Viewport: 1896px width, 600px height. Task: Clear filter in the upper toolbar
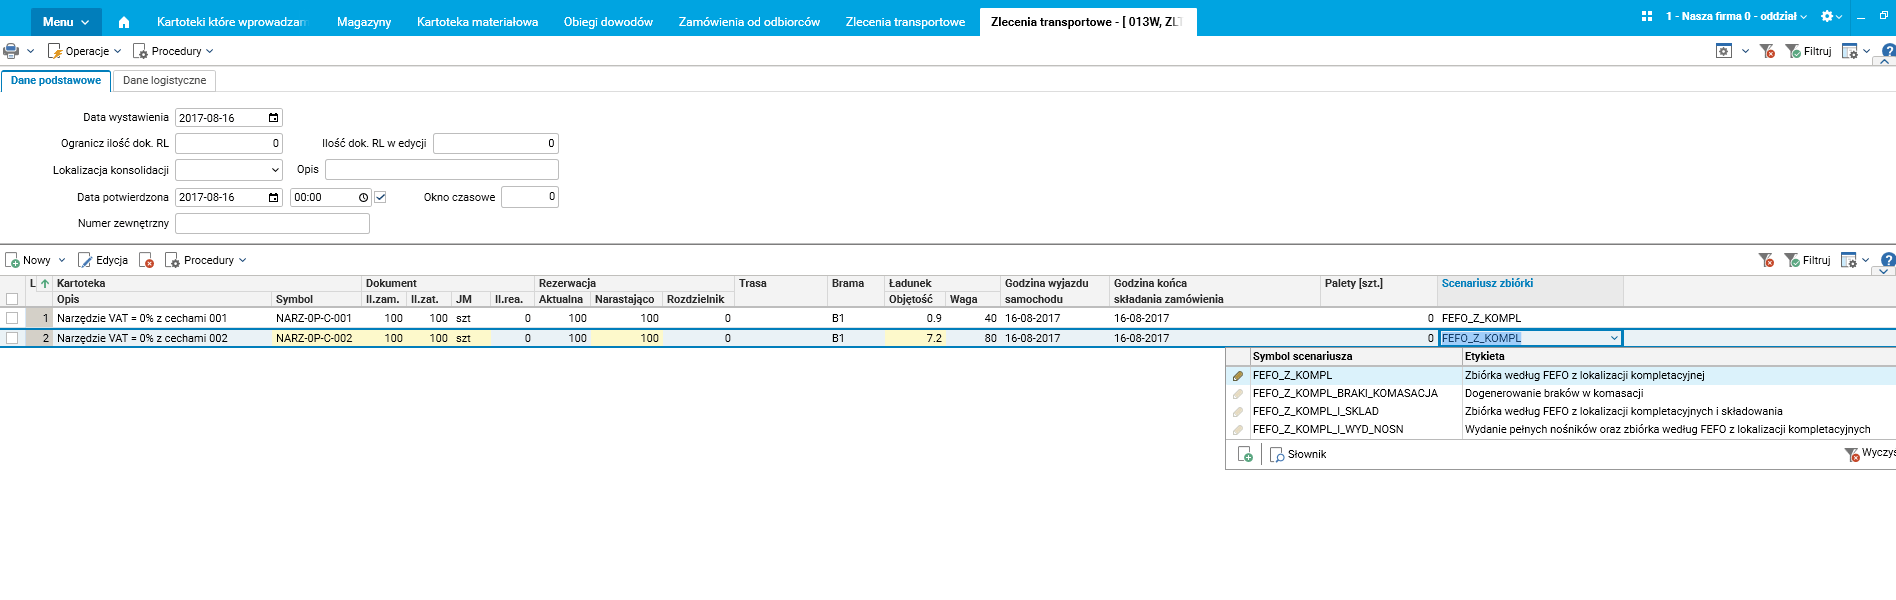(x=1767, y=51)
